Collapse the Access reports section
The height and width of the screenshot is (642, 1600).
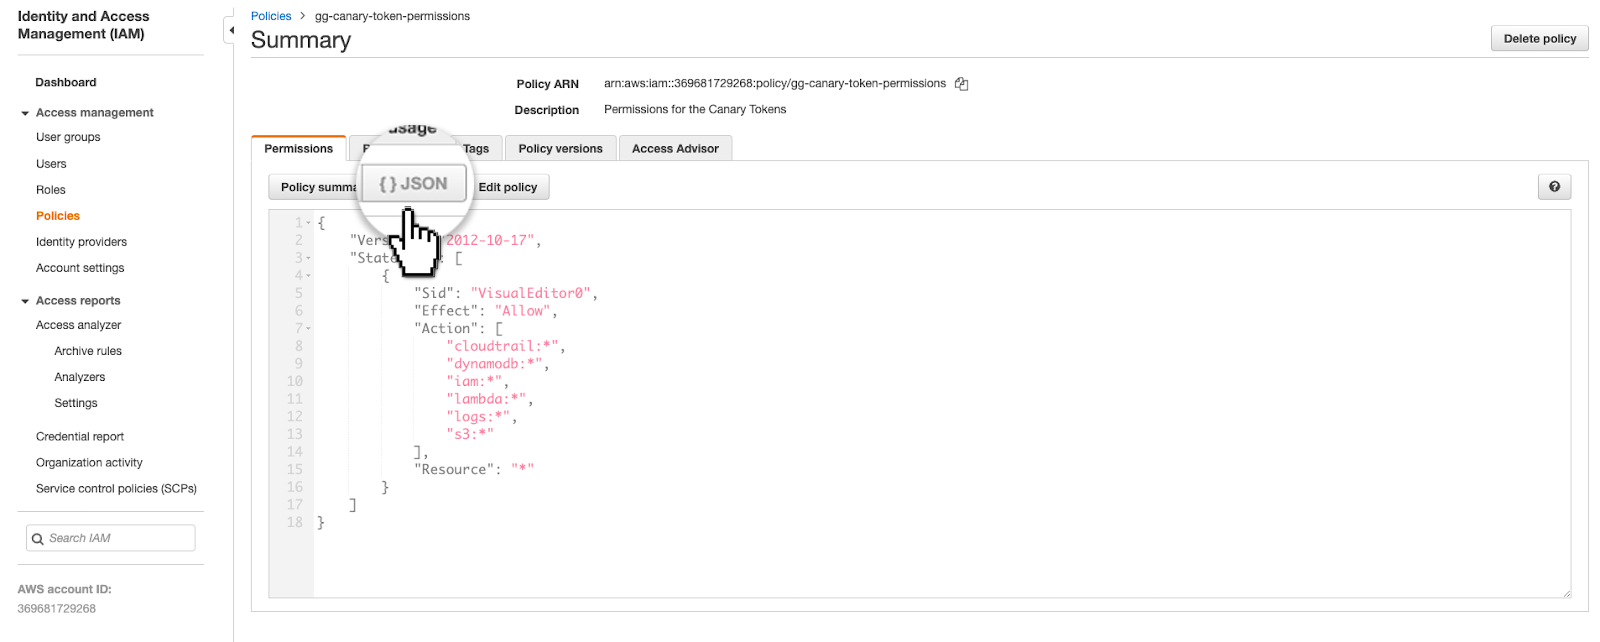[25, 301]
